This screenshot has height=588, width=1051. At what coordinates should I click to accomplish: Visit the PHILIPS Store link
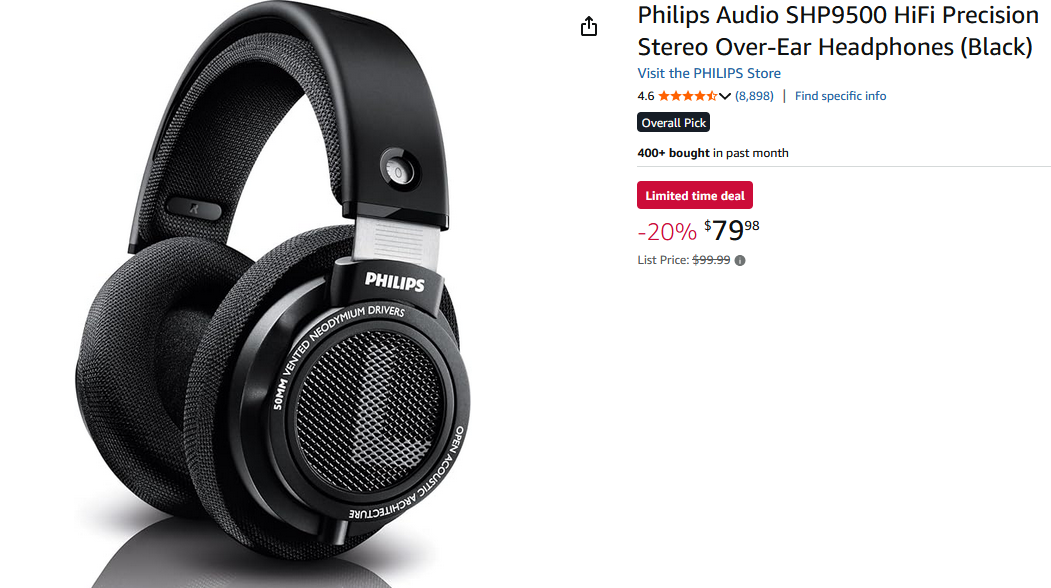[709, 73]
